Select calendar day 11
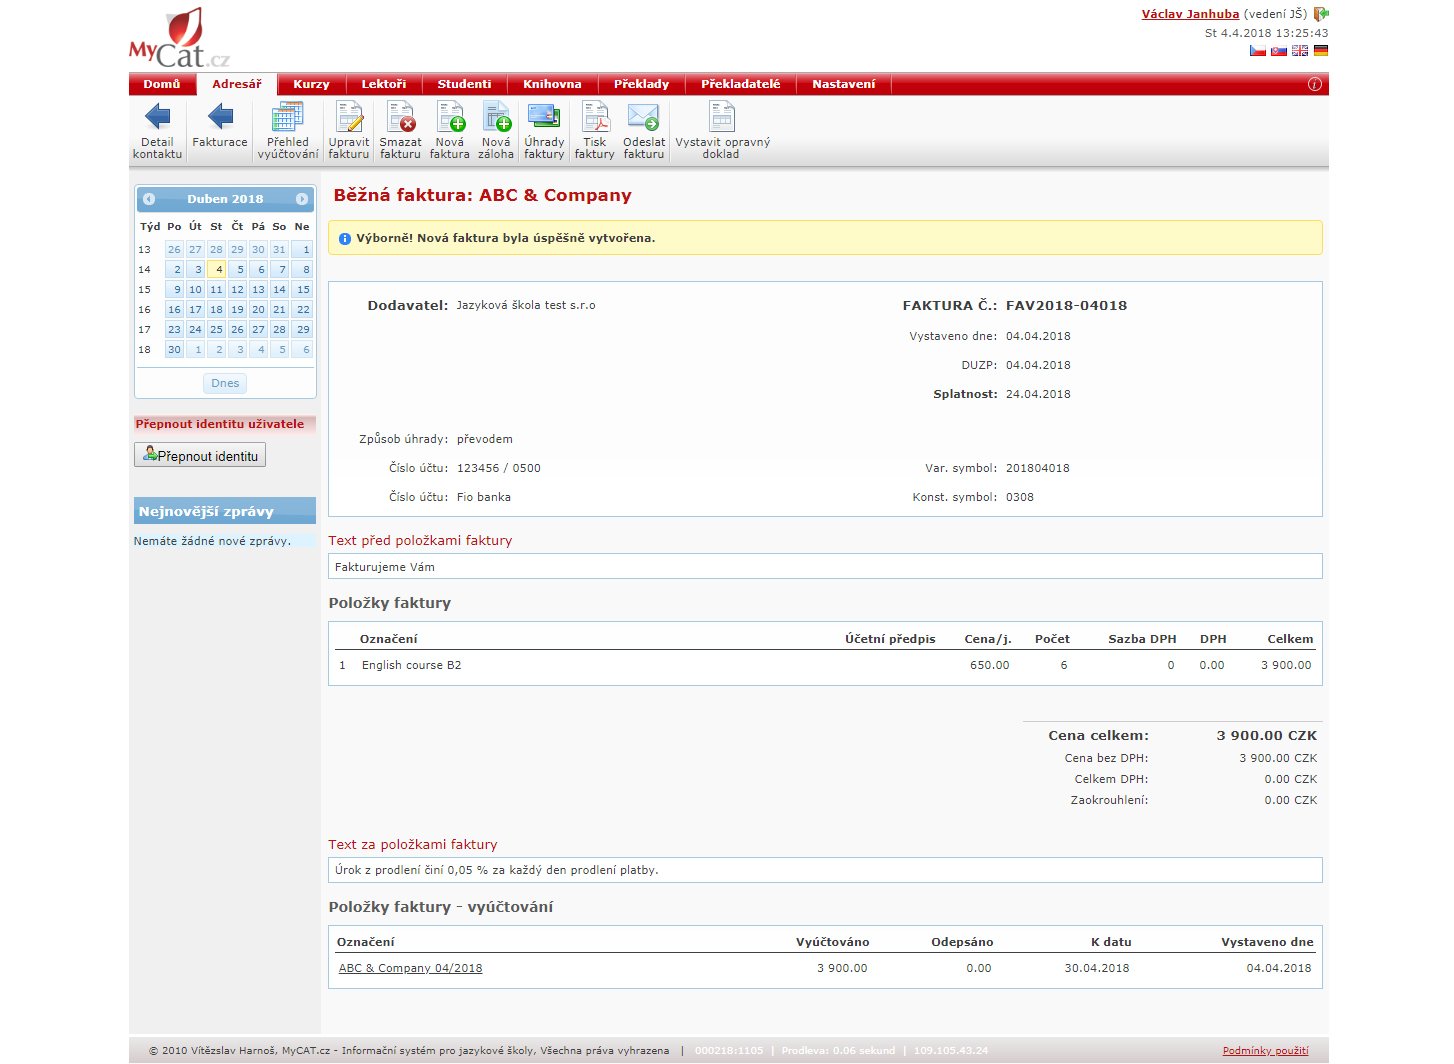Viewport: 1454px width, 1064px height. pos(216,289)
